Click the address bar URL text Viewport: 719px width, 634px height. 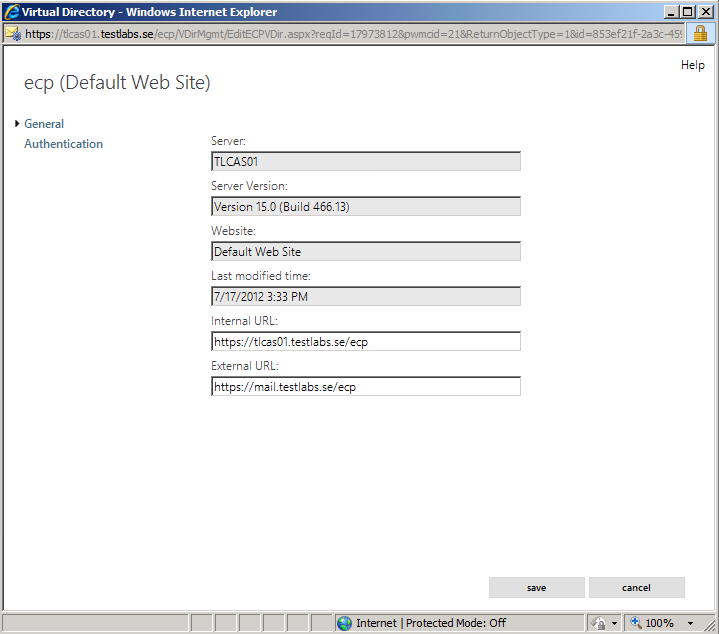(353, 34)
